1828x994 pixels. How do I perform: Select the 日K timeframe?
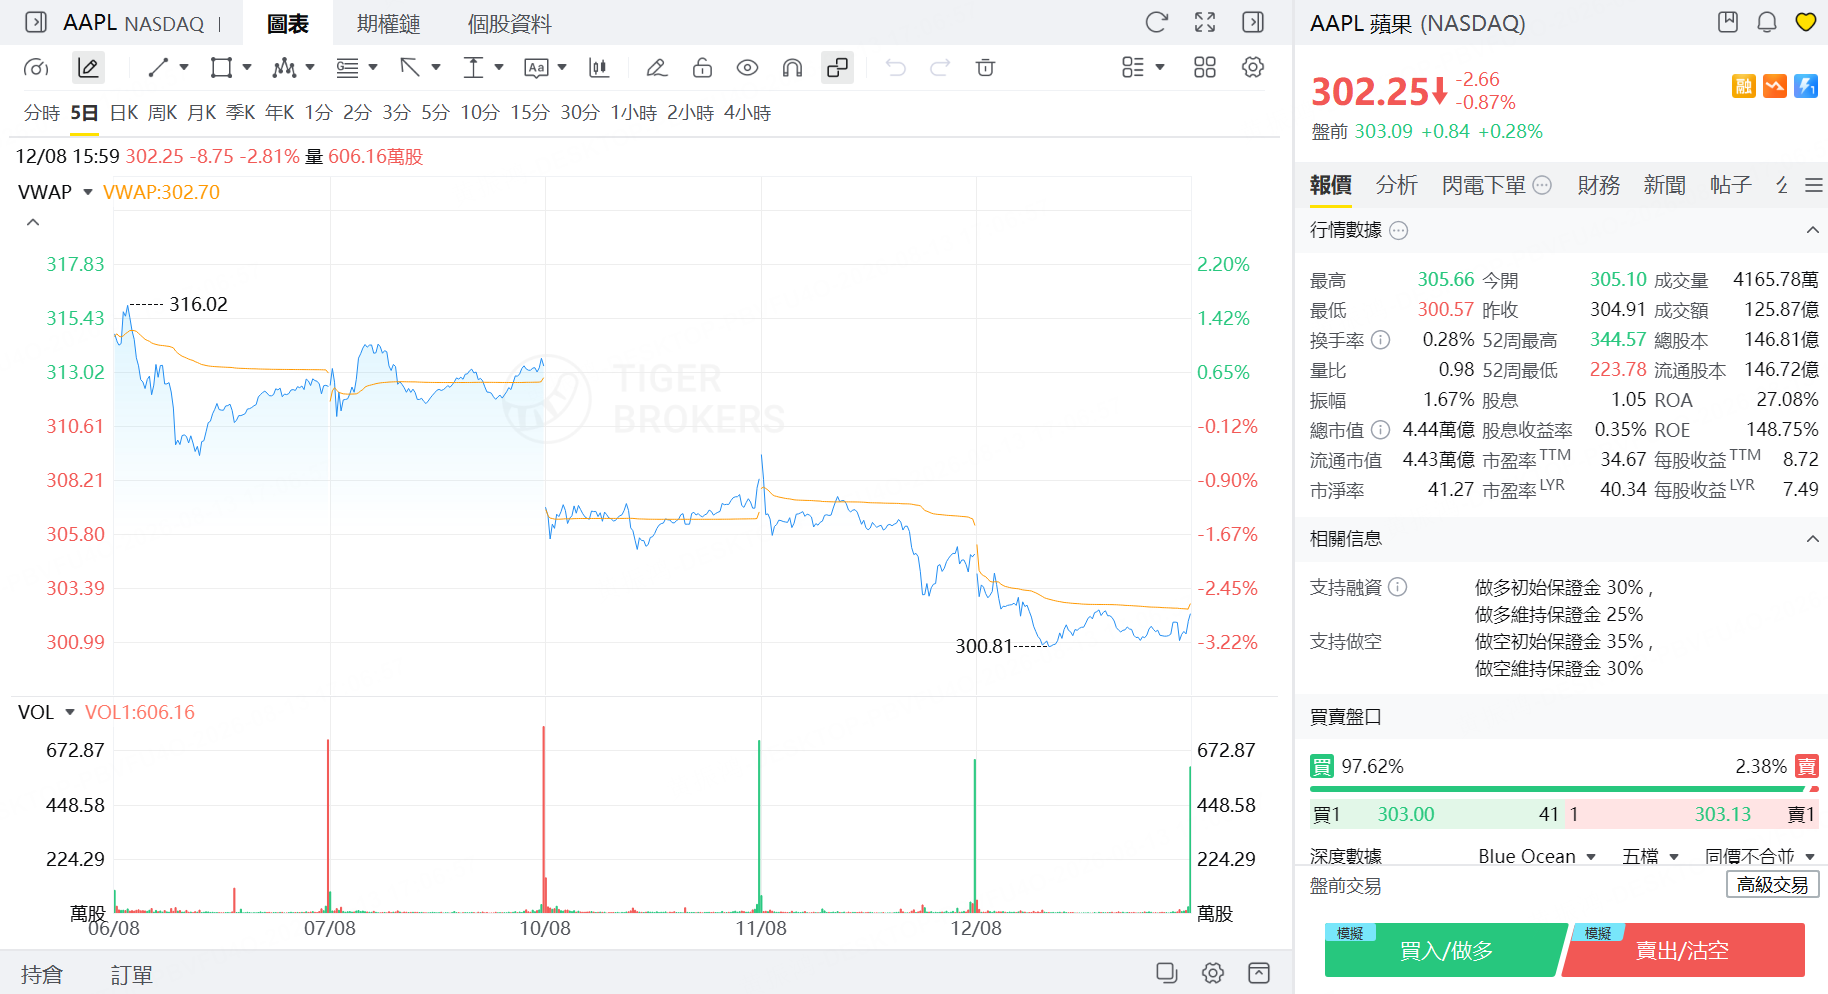[124, 113]
